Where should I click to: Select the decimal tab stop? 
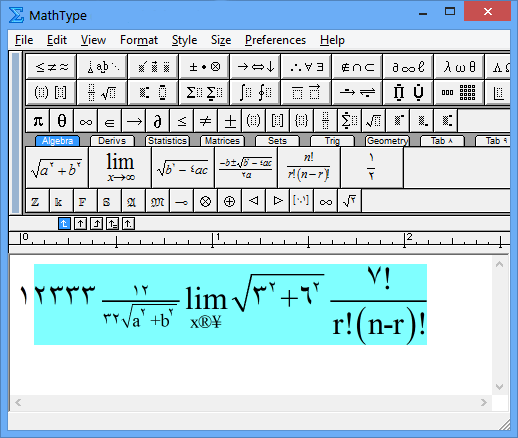[x=128, y=223]
